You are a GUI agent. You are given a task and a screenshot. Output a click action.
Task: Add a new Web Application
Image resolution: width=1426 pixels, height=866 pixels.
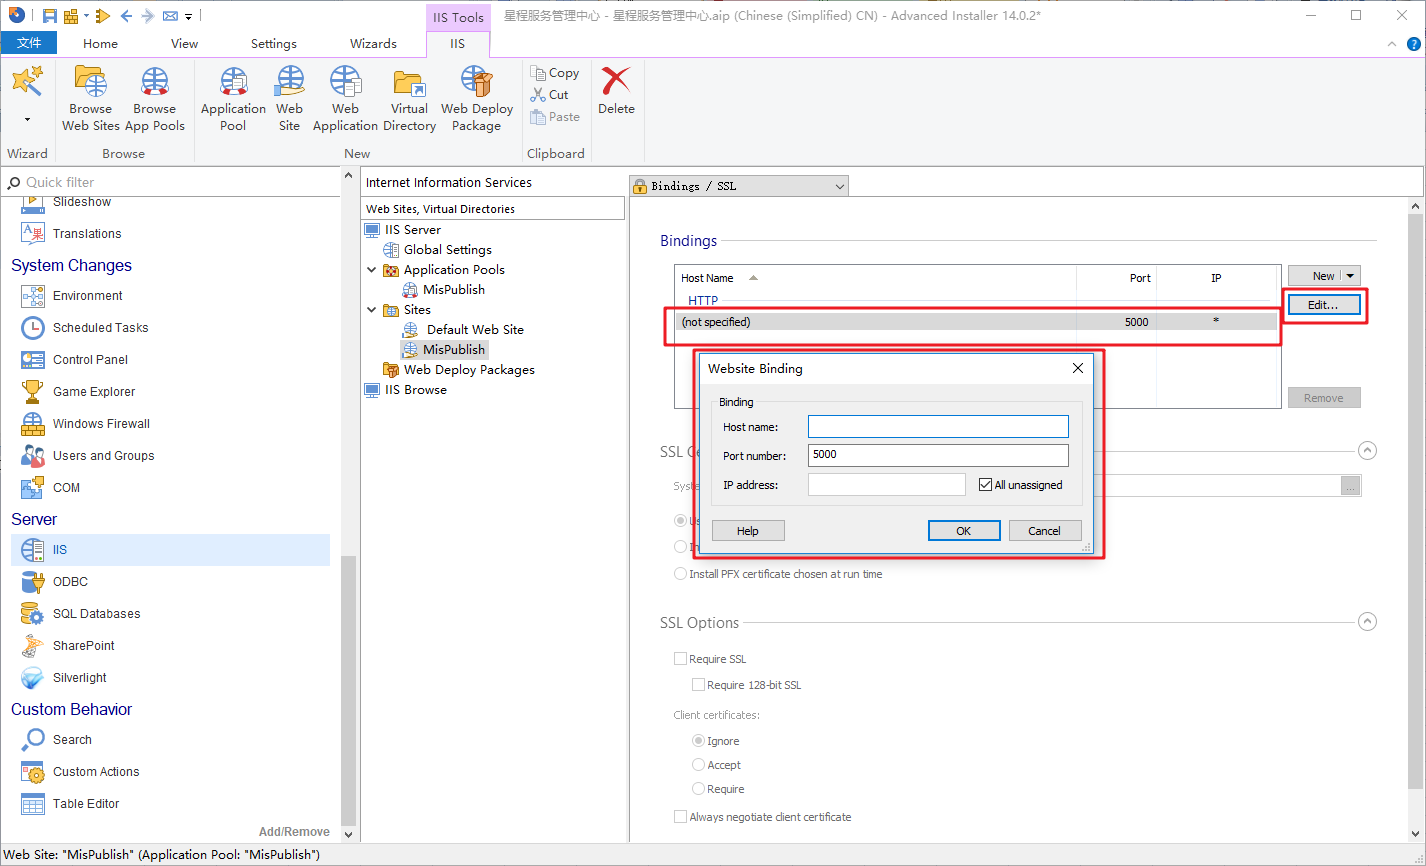click(345, 99)
